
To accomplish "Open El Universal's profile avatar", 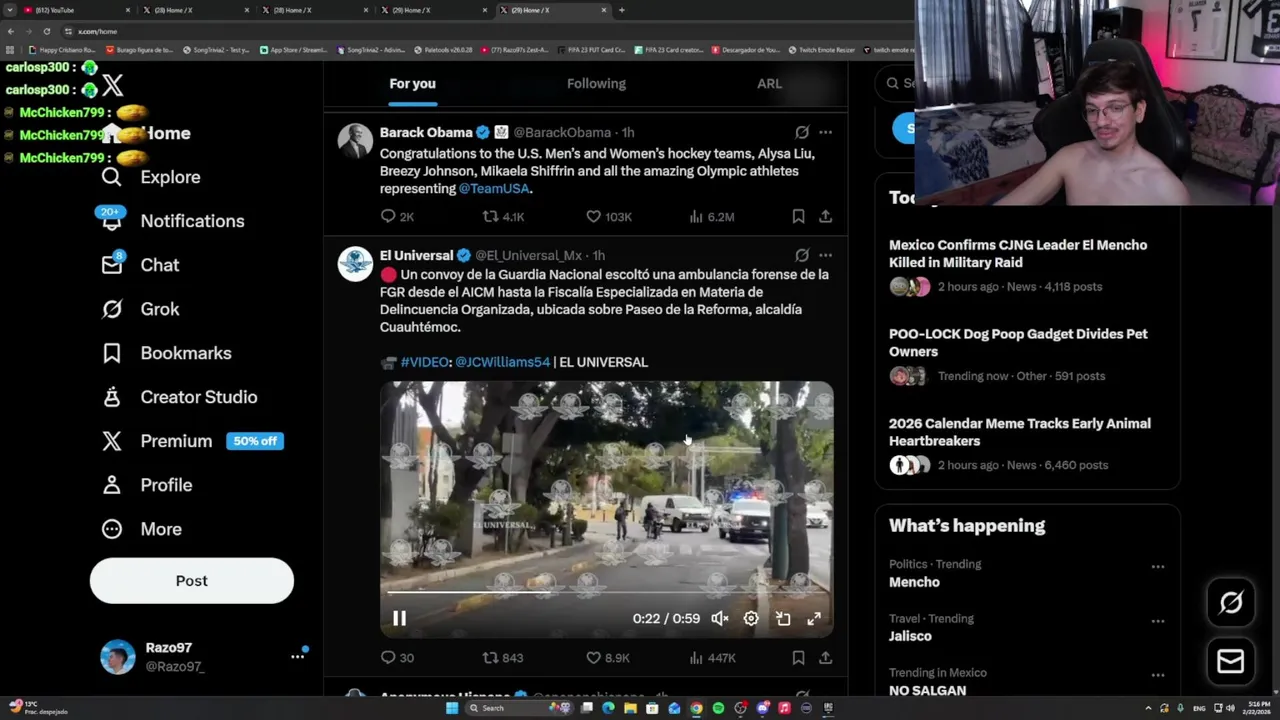I will point(355,264).
